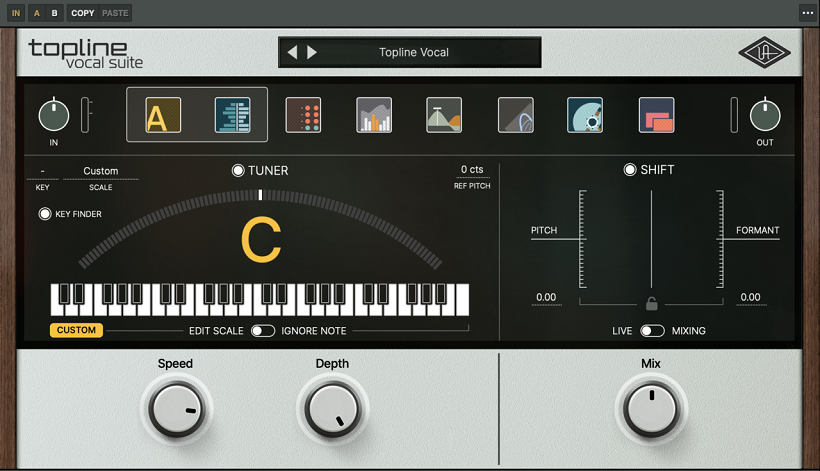The image size is (820, 471).
Task: Select the B preset state
Action: pos(54,13)
